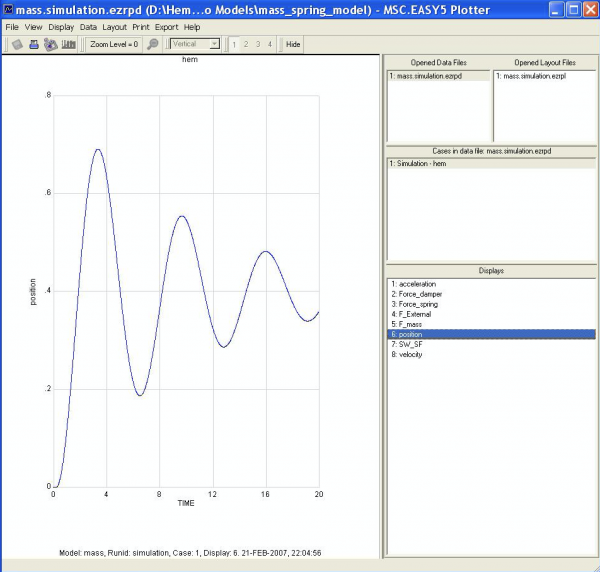Click the position y-axis label
Image resolution: width=600 pixels, height=572 pixels.
(x=33, y=292)
